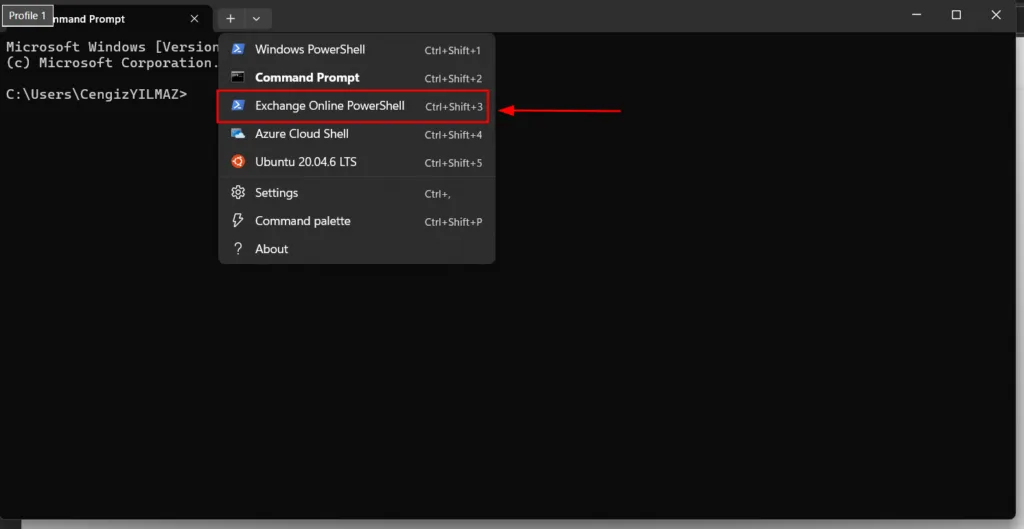
Task: Click the Command palette lightning icon
Action: [x=238, y=221]
